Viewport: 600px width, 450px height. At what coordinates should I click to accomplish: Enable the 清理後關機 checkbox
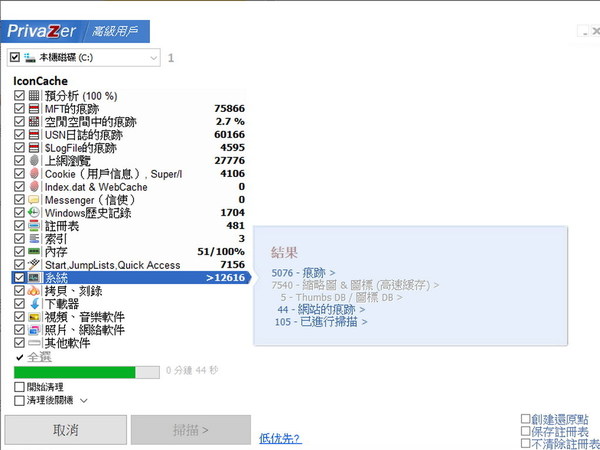[x=19, y=401]
